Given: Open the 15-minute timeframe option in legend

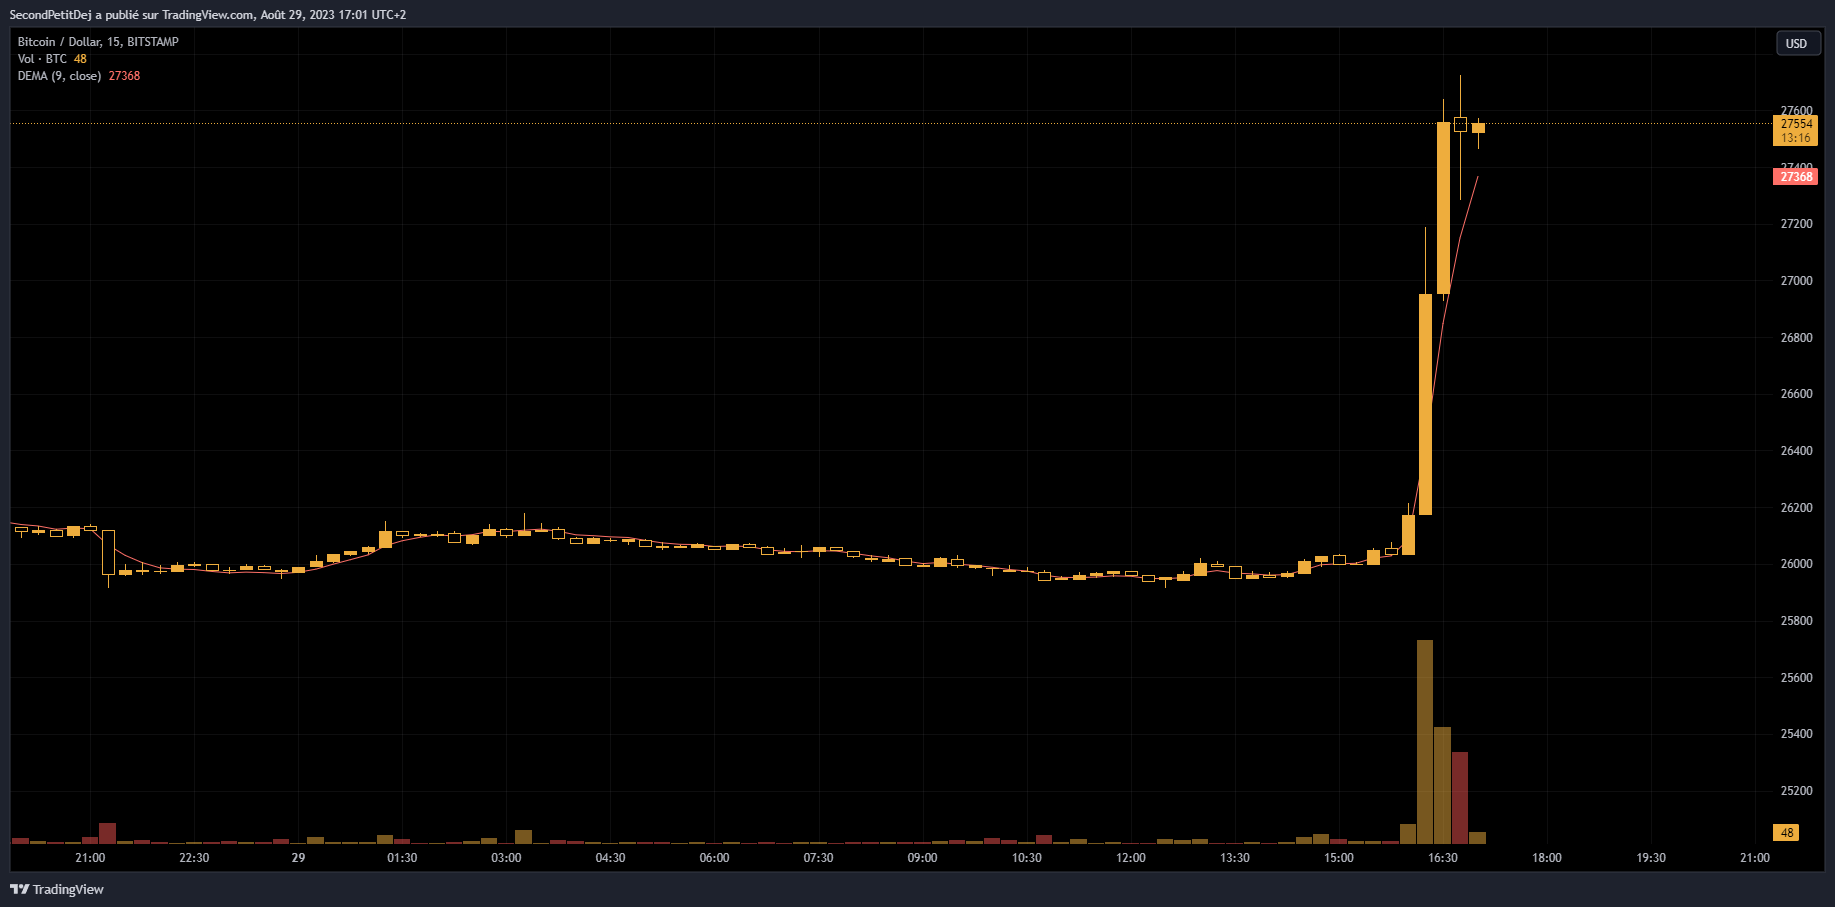Looking at the screenshot, I should [x=115, y=42].
